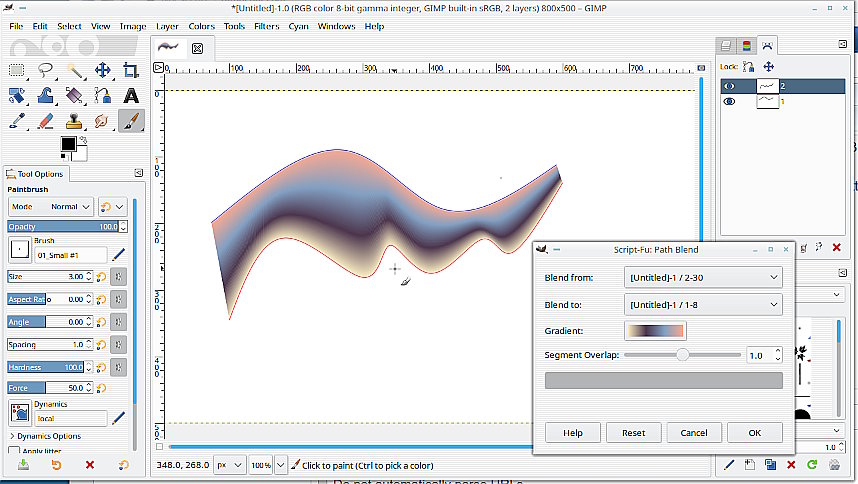Reset Hardness to default

[101, 367]
